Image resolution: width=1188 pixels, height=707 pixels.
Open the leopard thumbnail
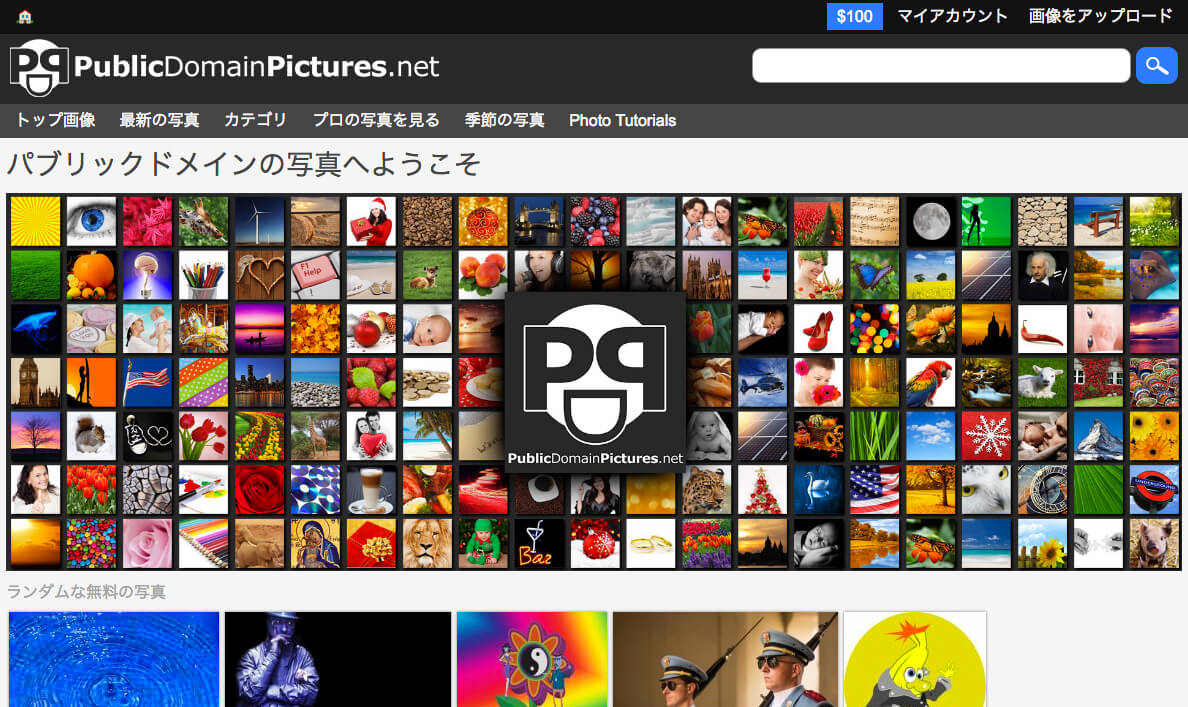coord(706,490)
